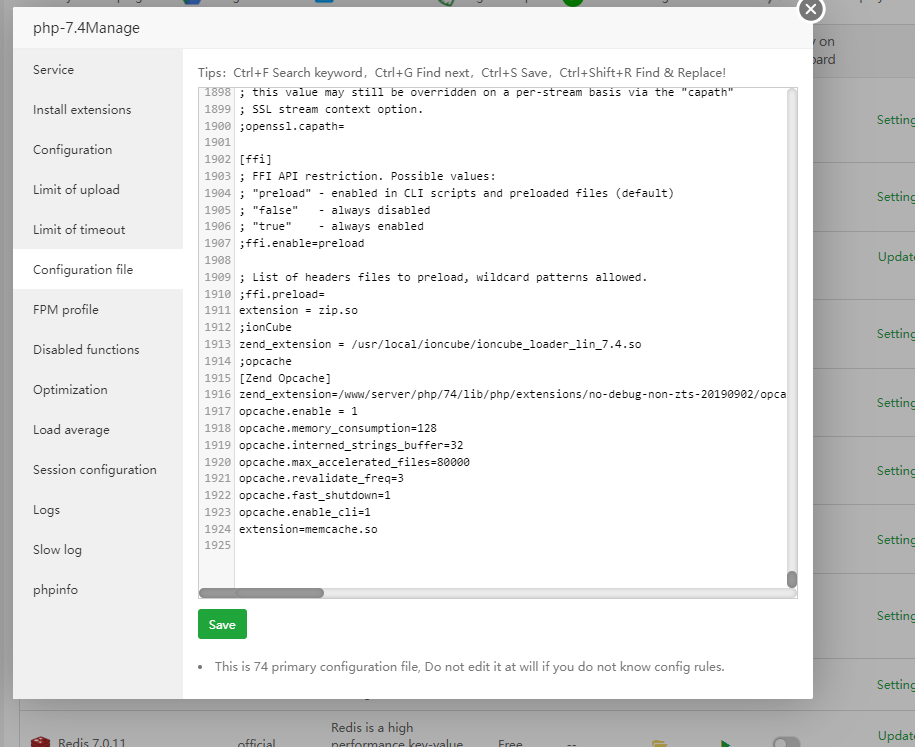
Task: Open the Redis row folder icon
Action: point(658,743)
